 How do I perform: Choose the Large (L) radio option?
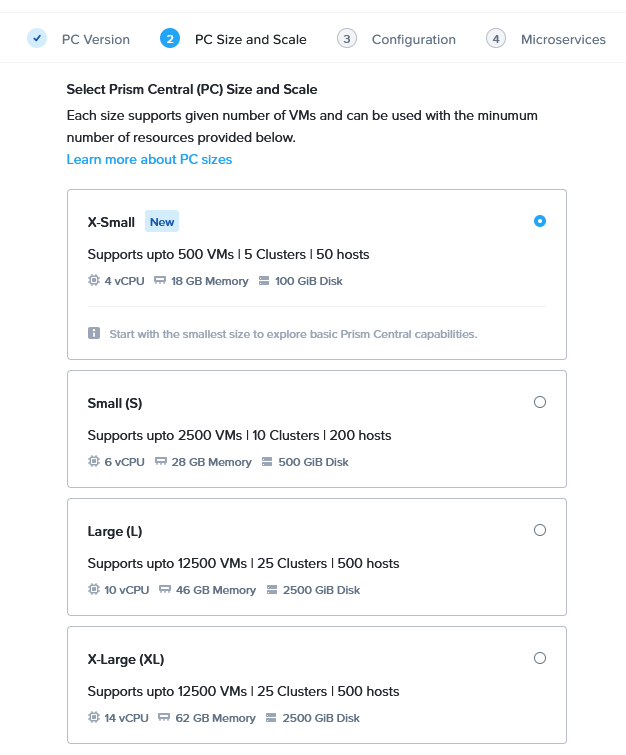click(x=540, y=530)
